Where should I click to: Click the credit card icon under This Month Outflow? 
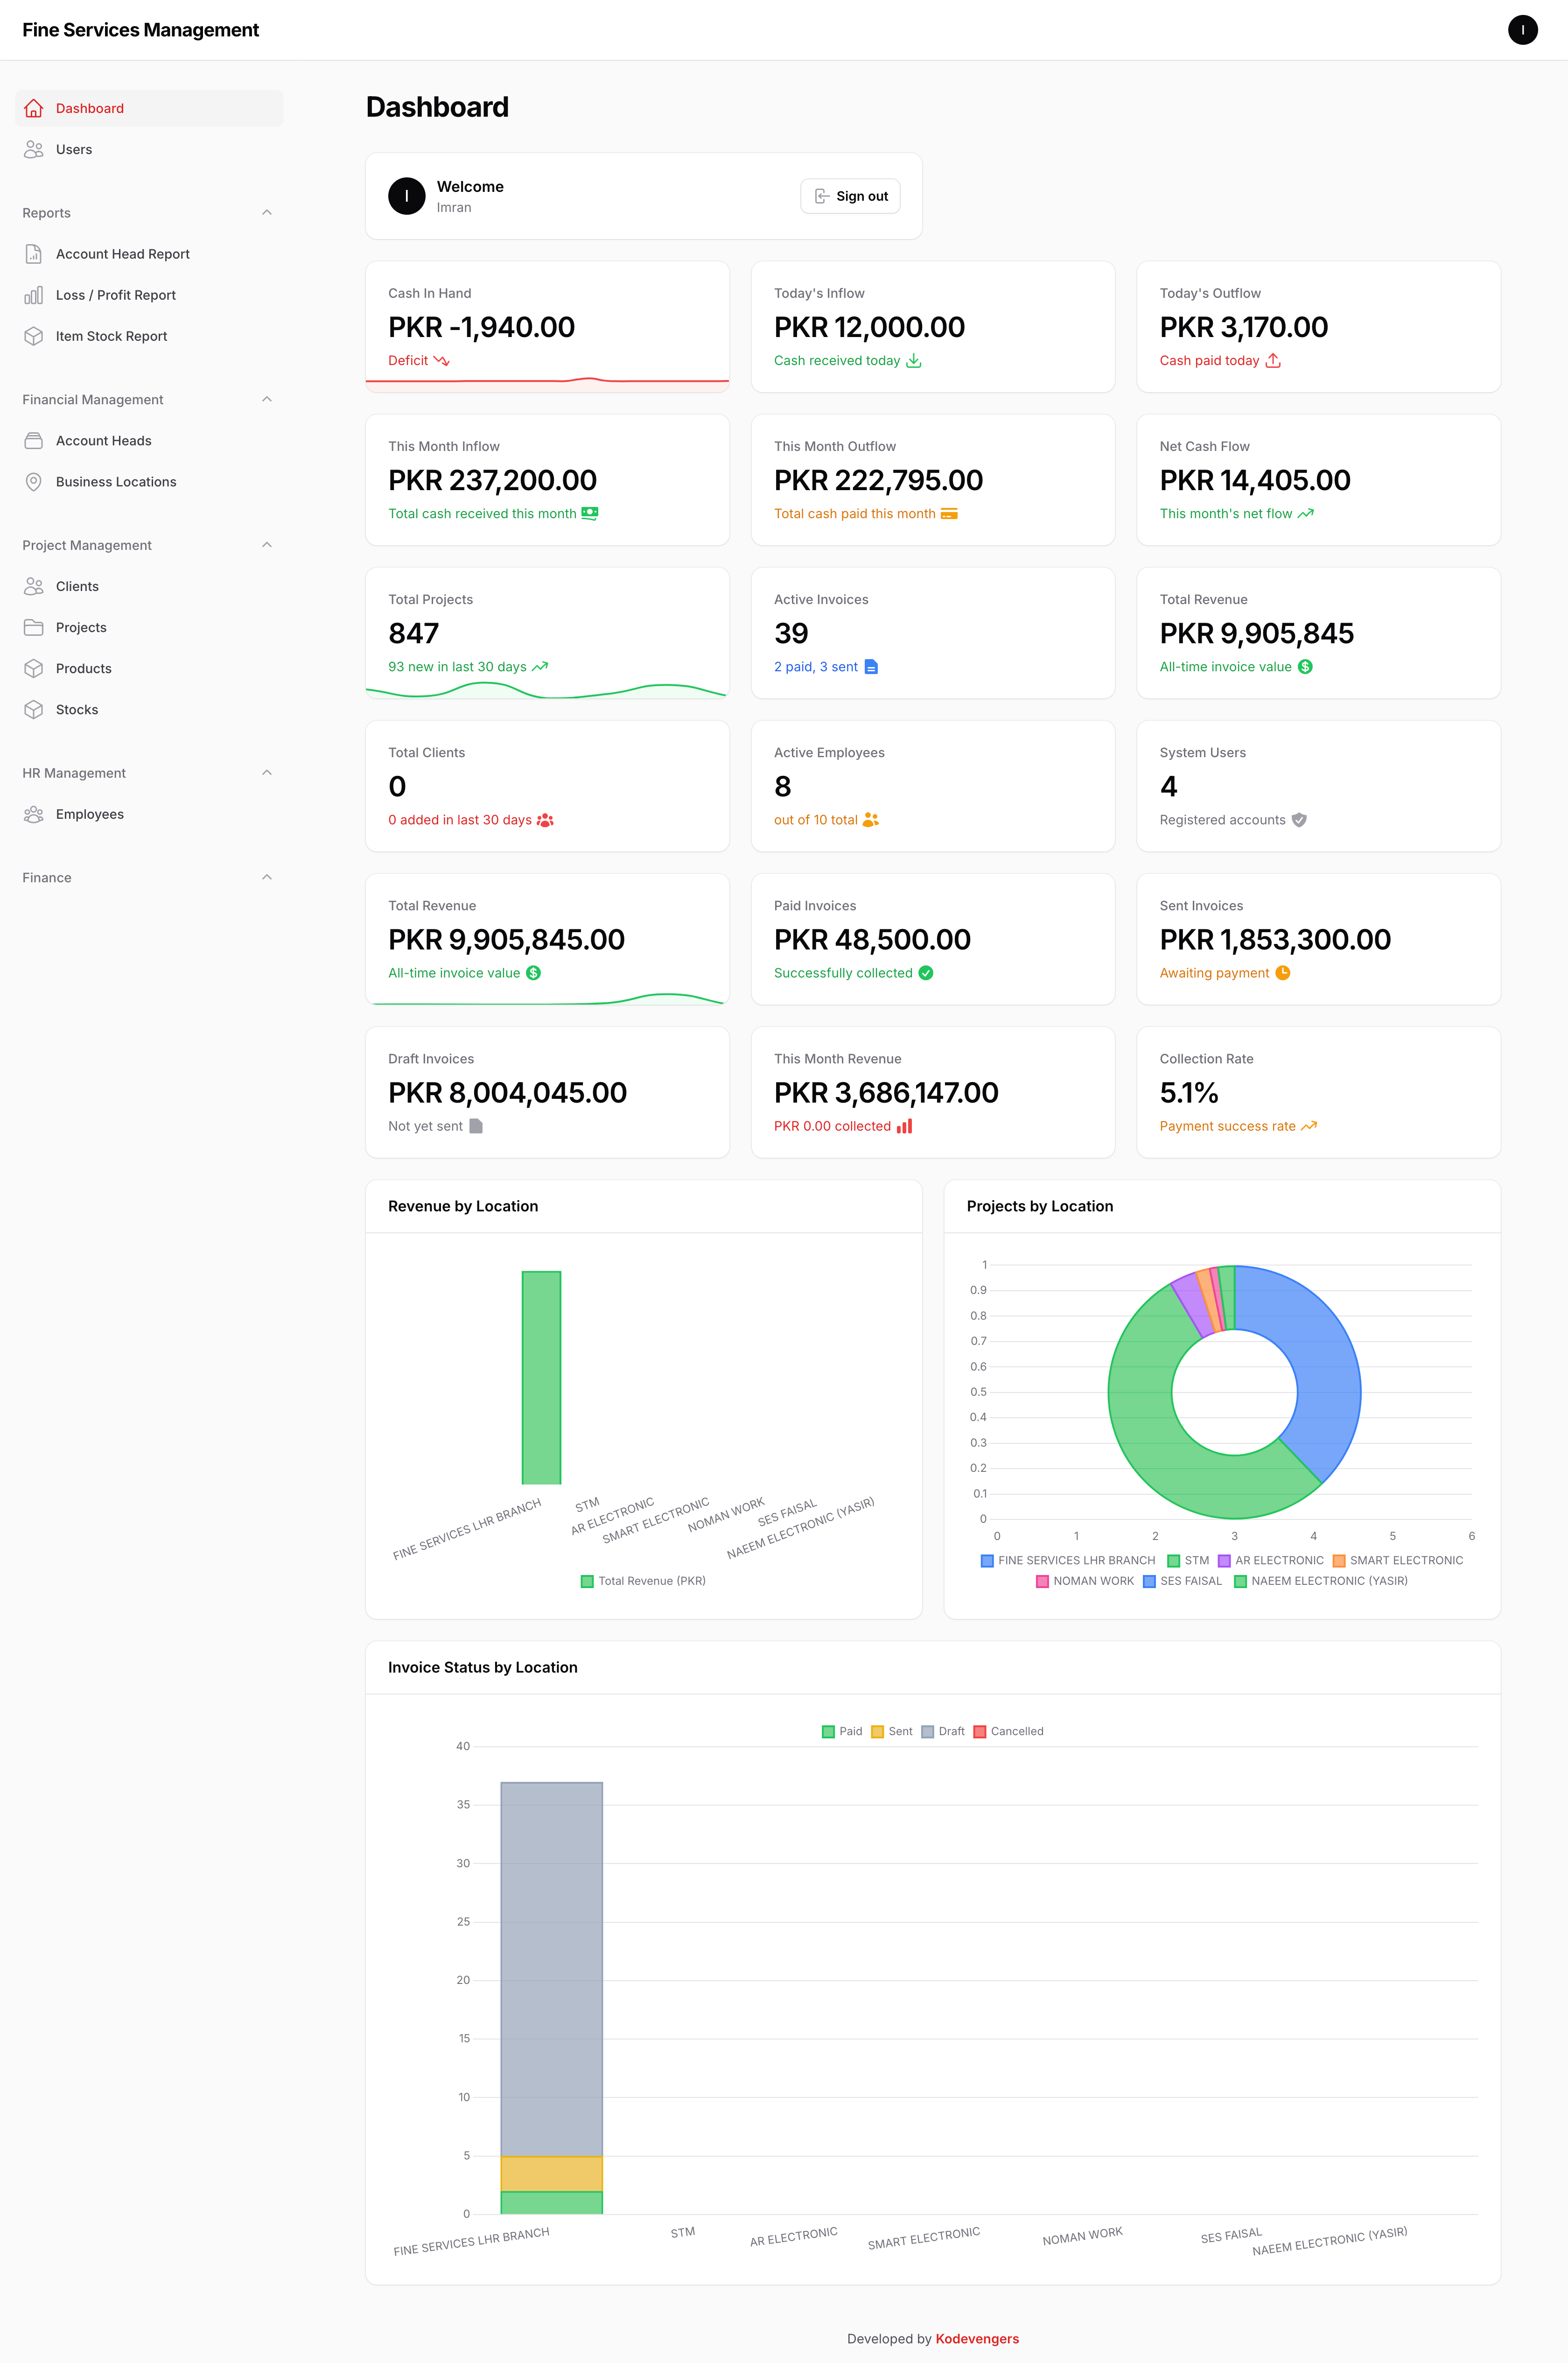pos(949,514)
